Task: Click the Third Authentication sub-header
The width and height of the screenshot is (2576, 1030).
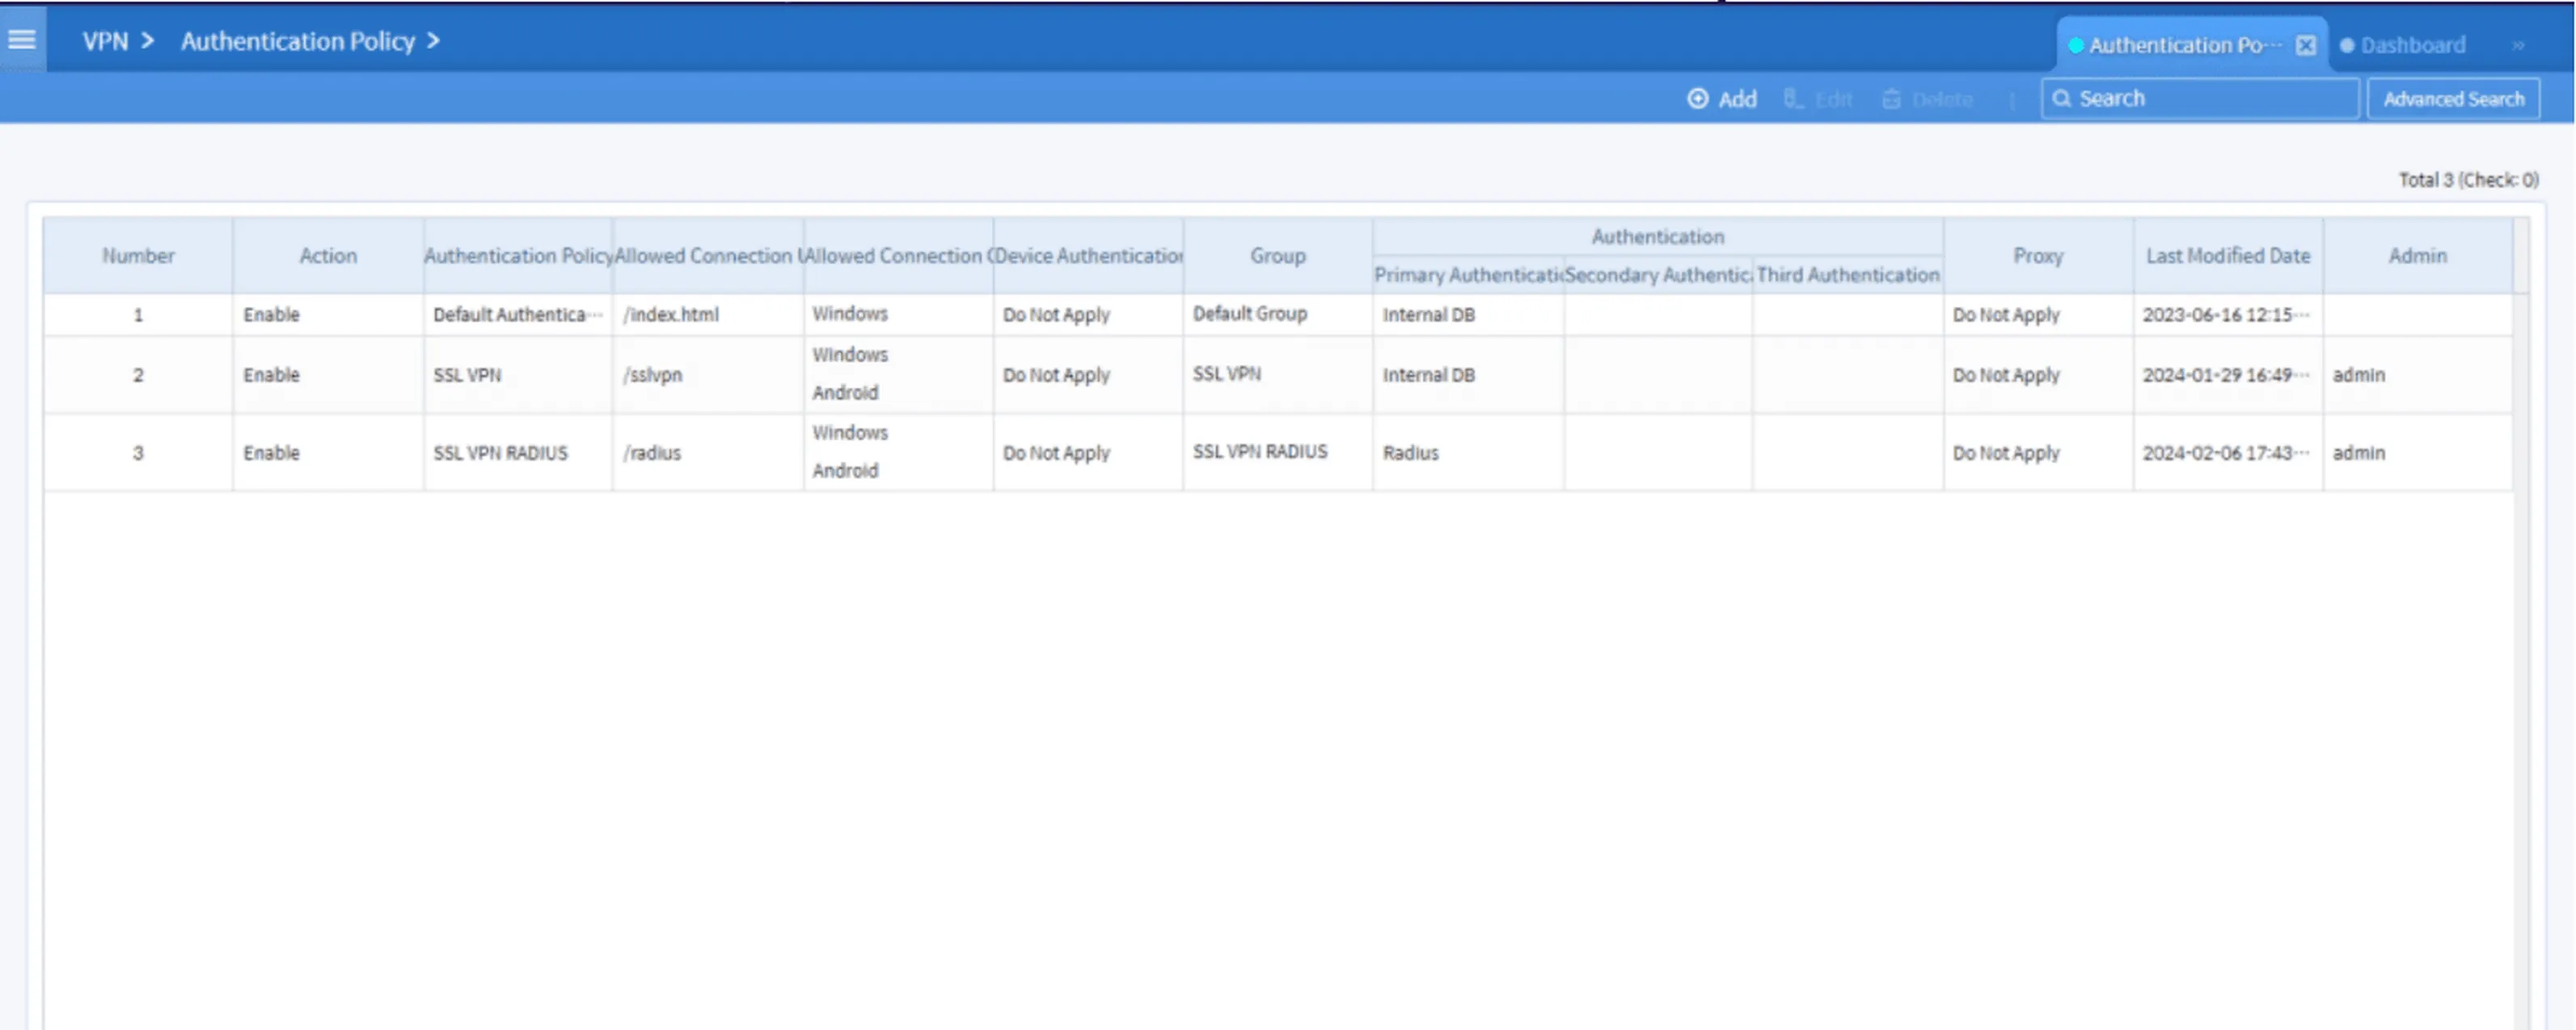Action: click(x=1847, y=275)
